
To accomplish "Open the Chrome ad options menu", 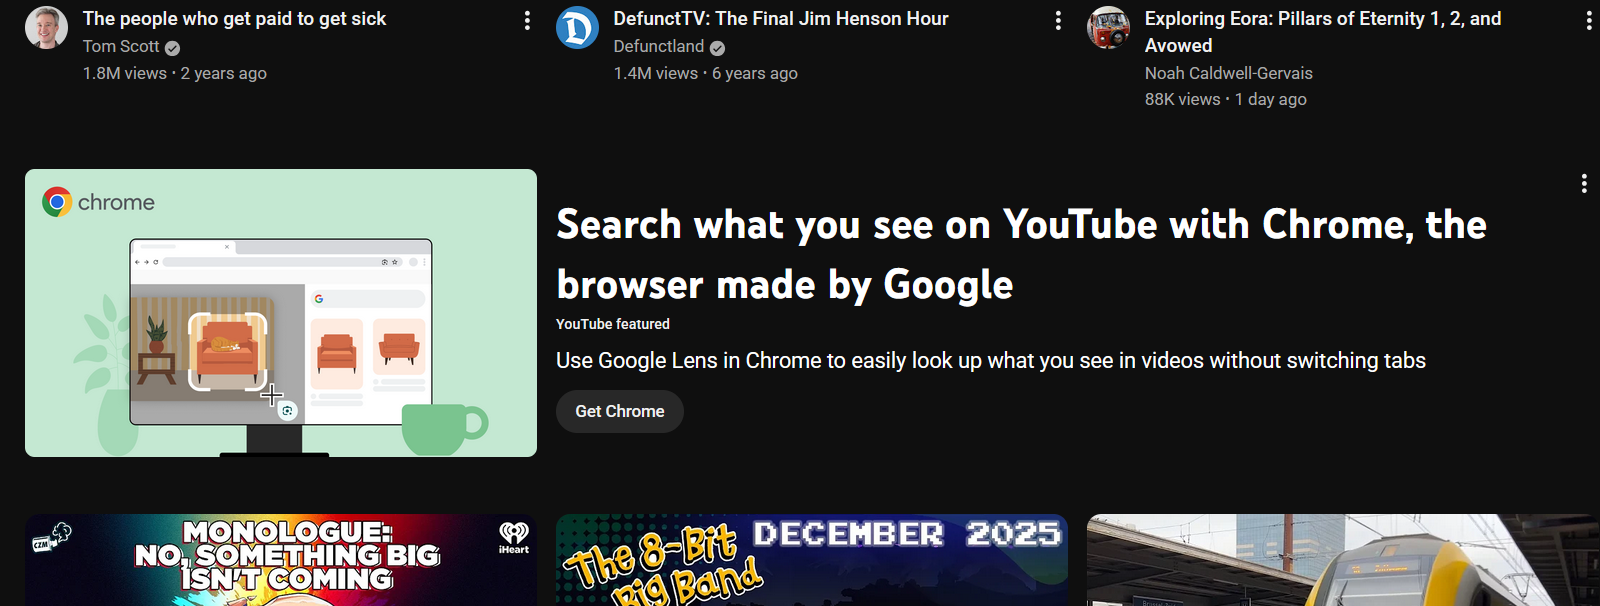I will point(1583,183).
